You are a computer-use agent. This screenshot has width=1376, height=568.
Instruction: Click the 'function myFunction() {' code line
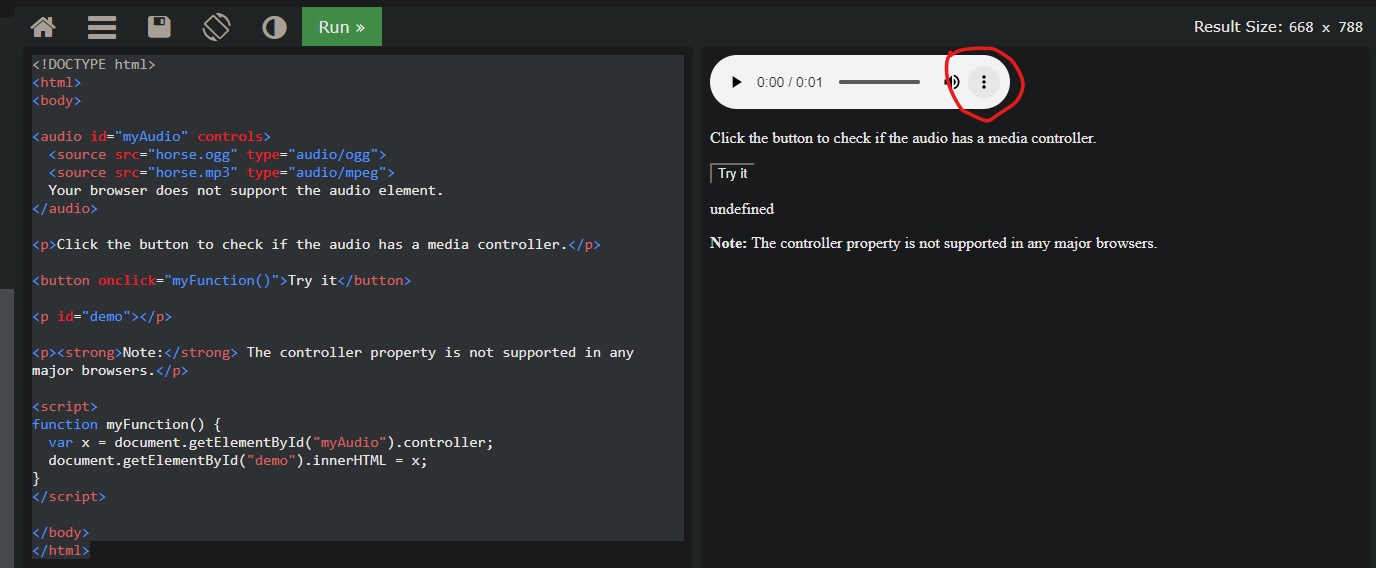tap(126, 424)
